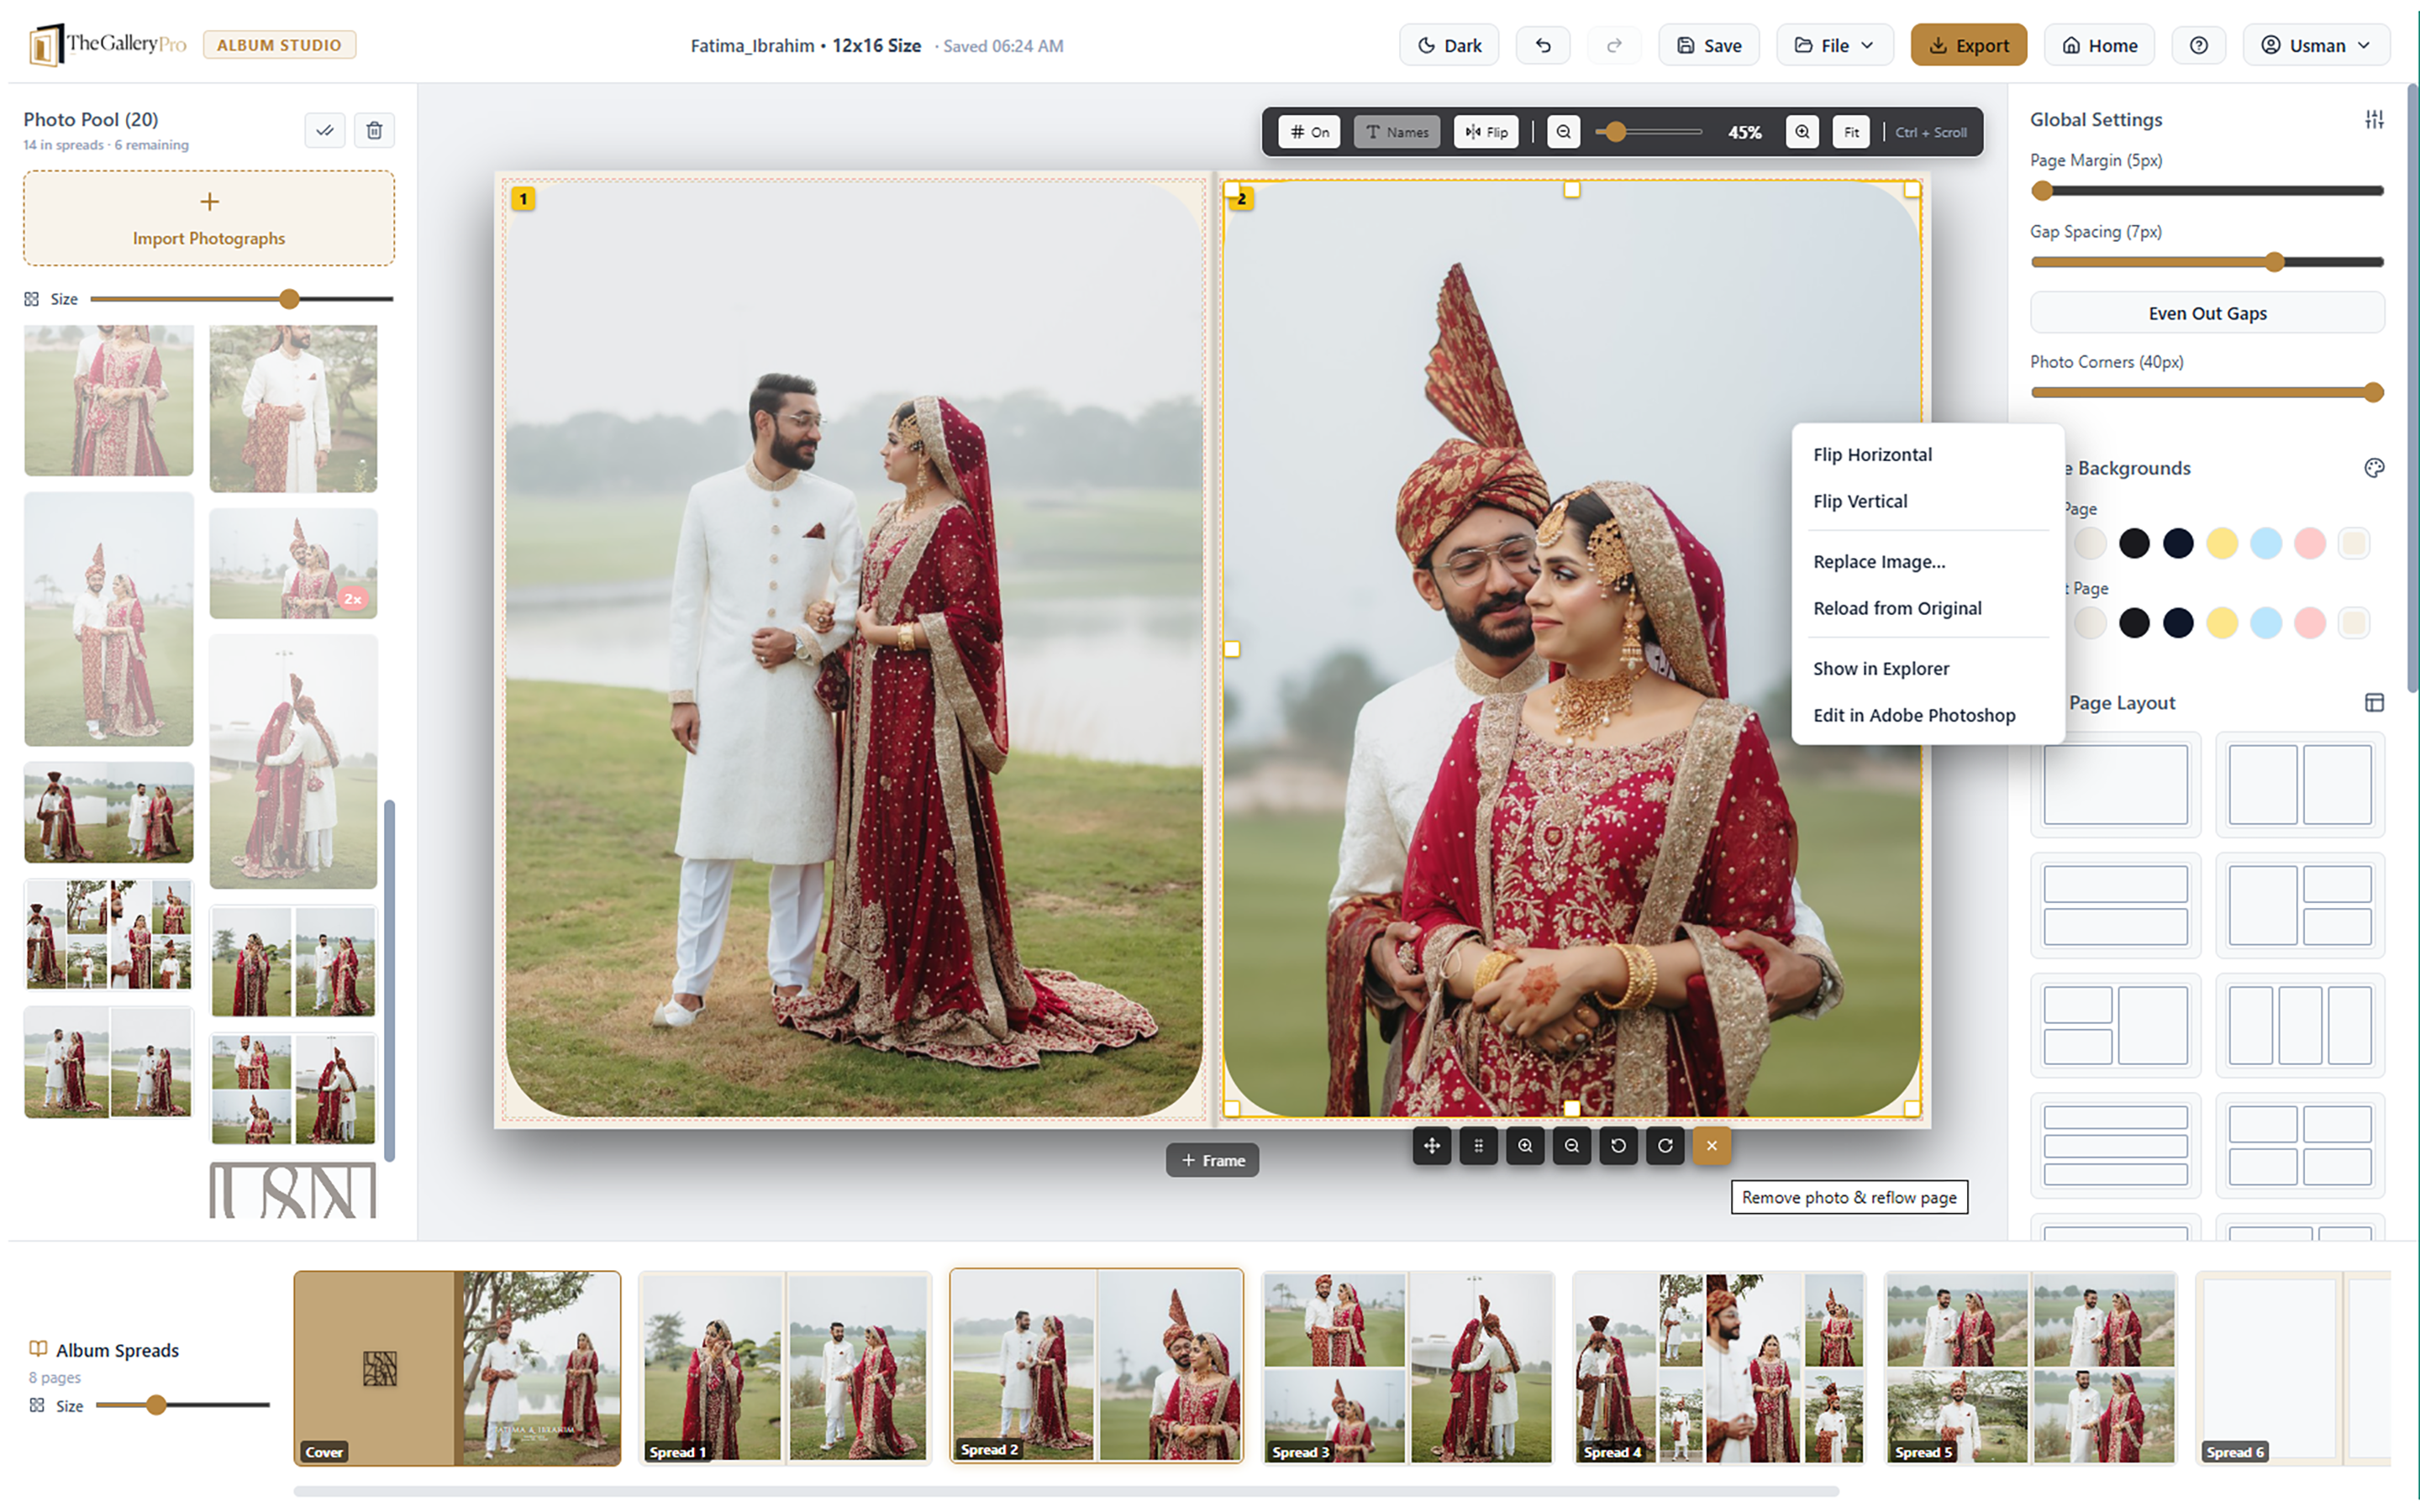Rotate photo clockwise in frame toolbar
This screenshot has height=1512, width=2420.
pos(1665,1146)
